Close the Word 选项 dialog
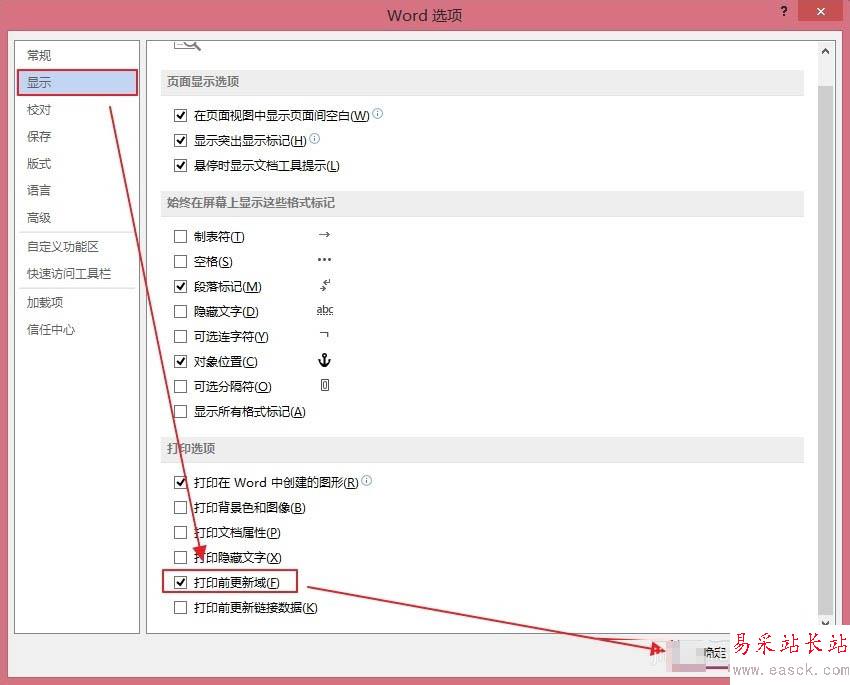This screenshot has height=685, width=850. click(x=821, y=11)
